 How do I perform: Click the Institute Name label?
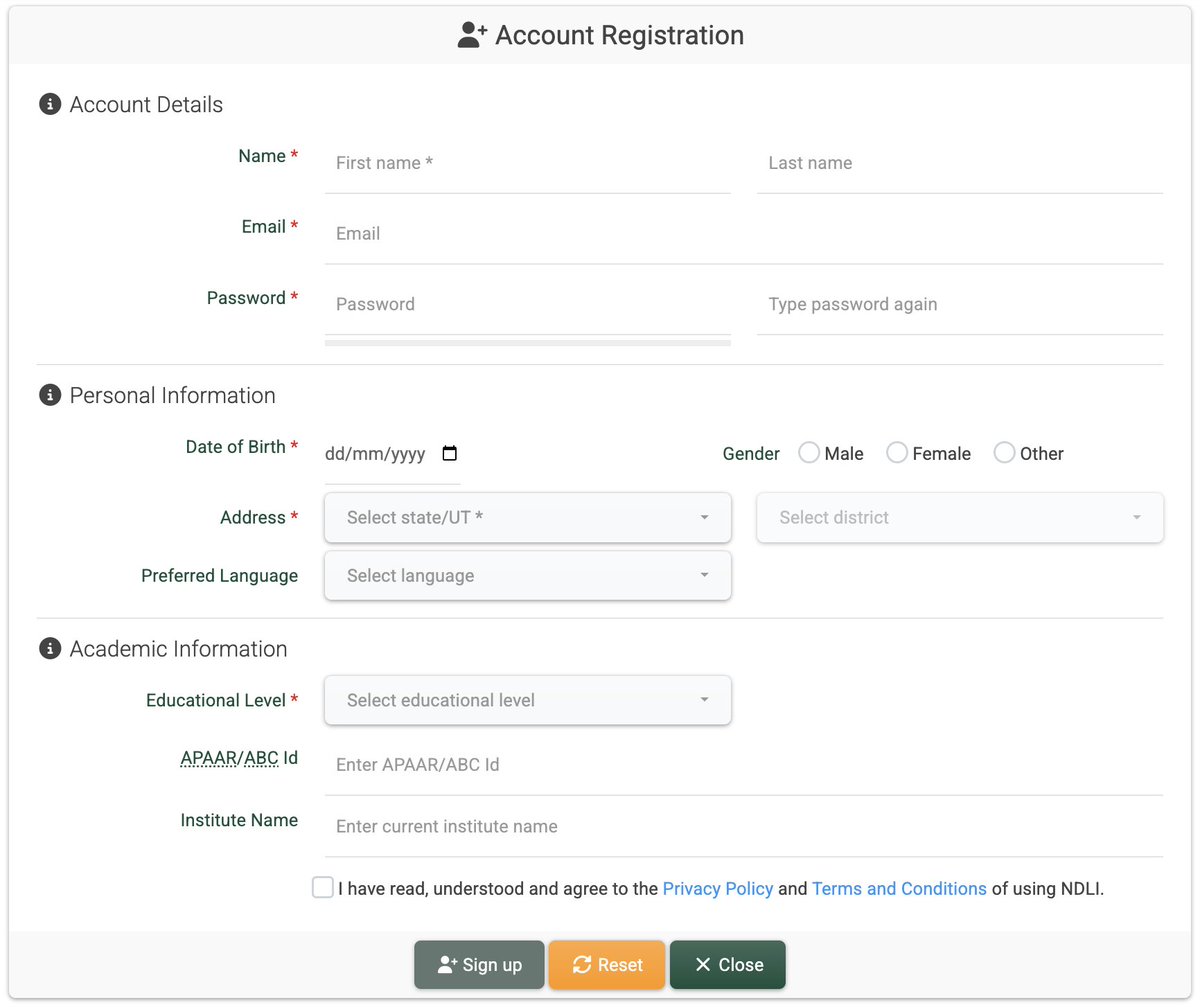point(239,820)
